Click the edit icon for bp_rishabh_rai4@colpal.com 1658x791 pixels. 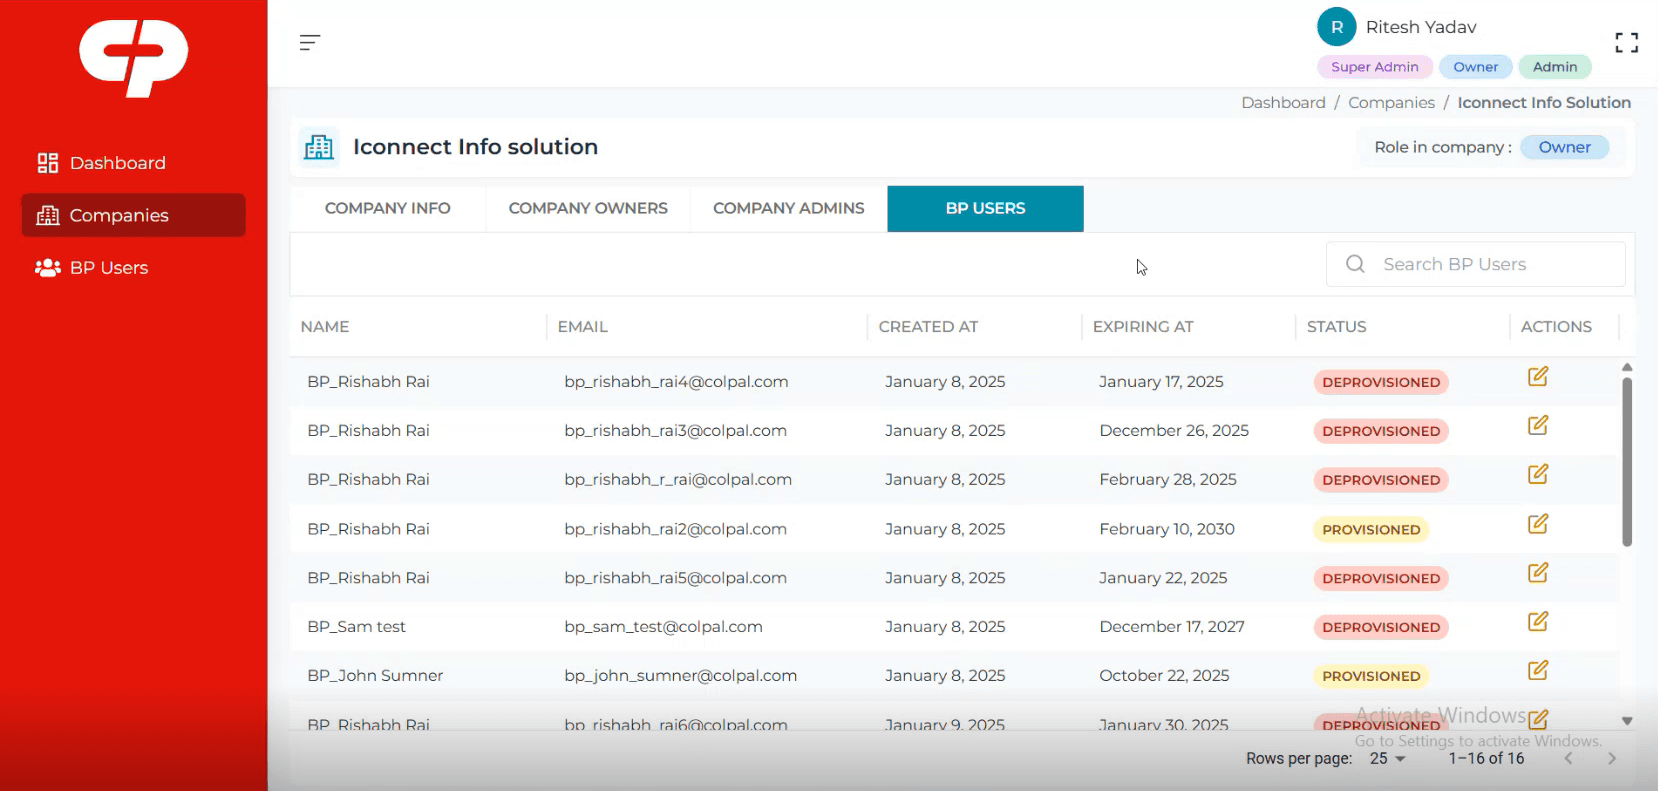[x=1537, y=377]
